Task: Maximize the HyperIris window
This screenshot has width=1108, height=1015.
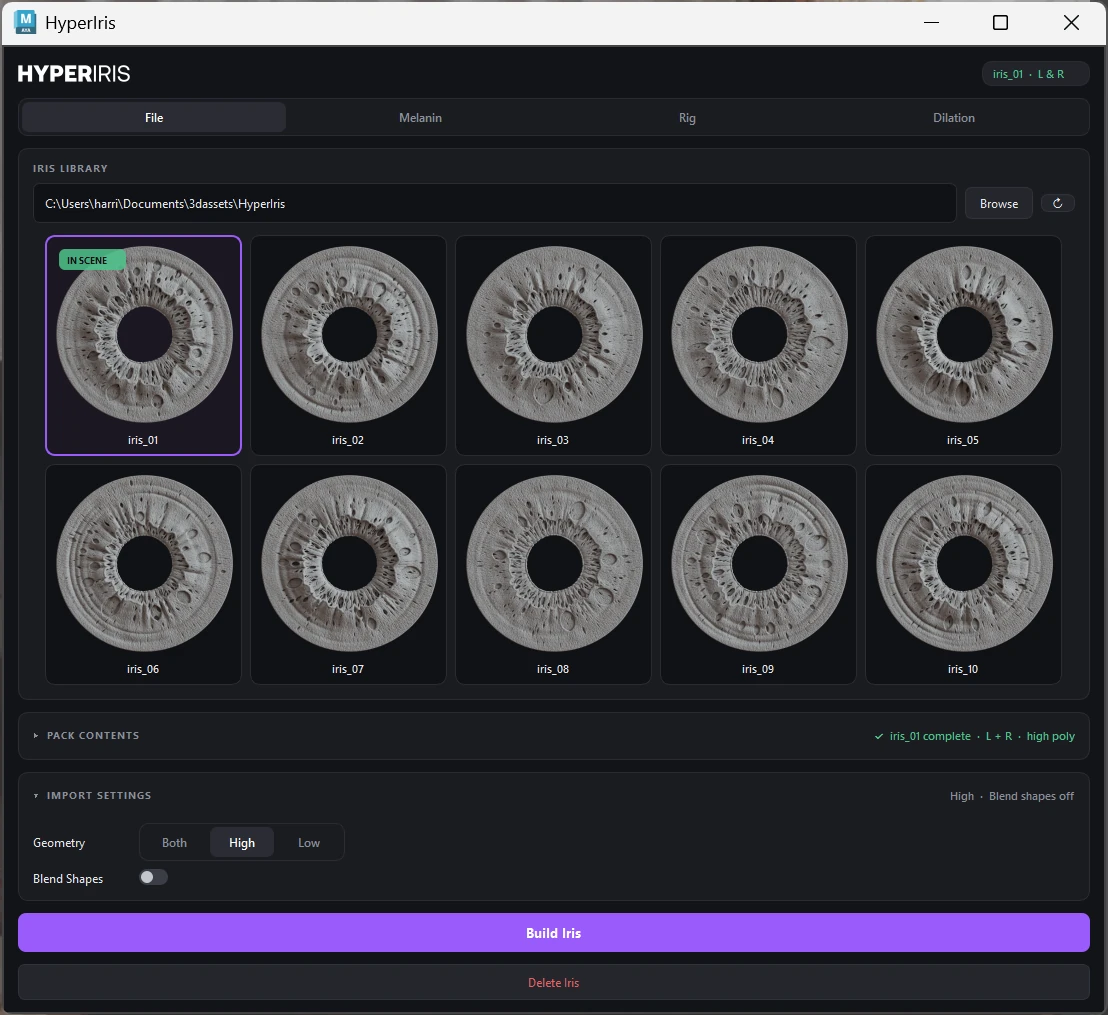Action: (x=1000, y=23)
